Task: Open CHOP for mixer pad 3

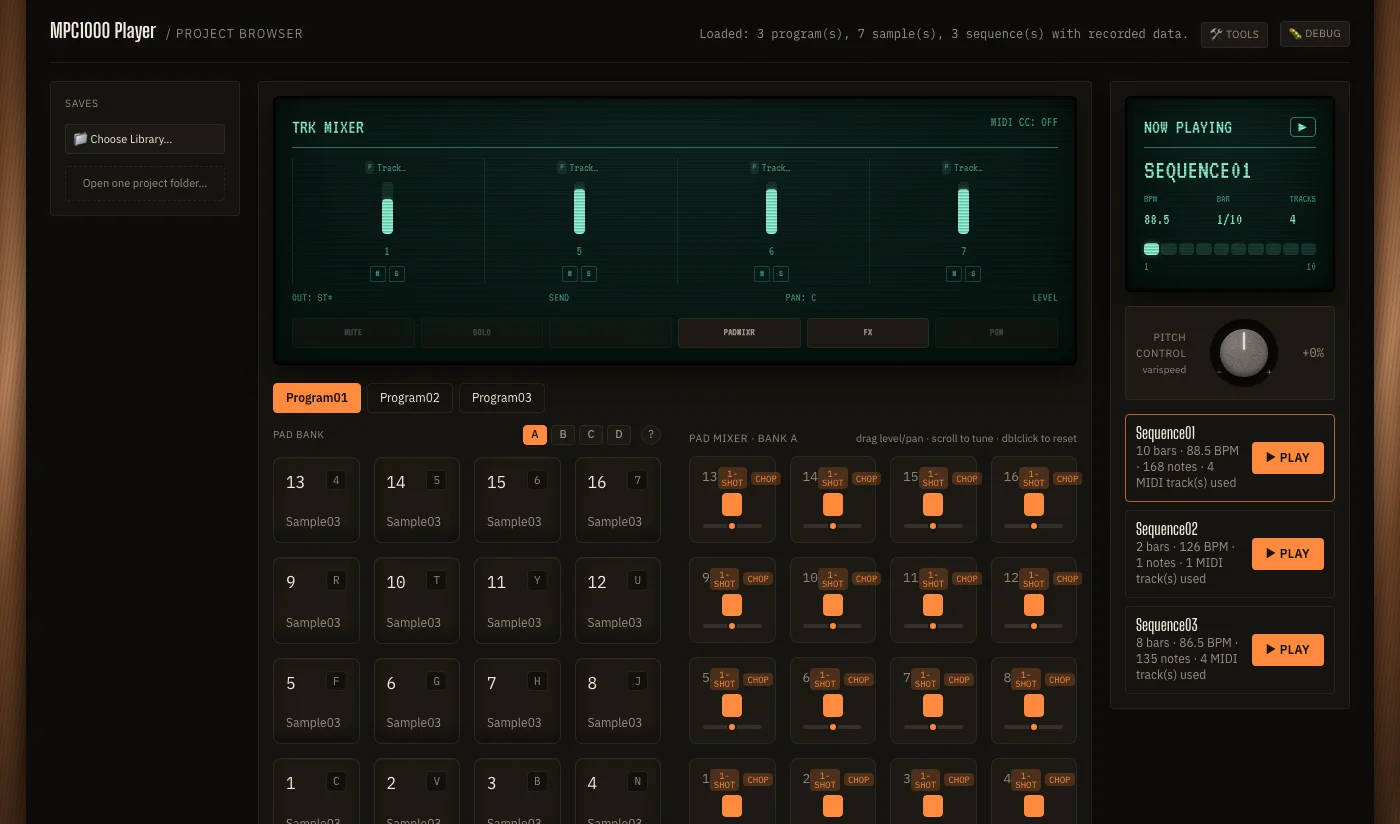Action: [x=959, y=780]
